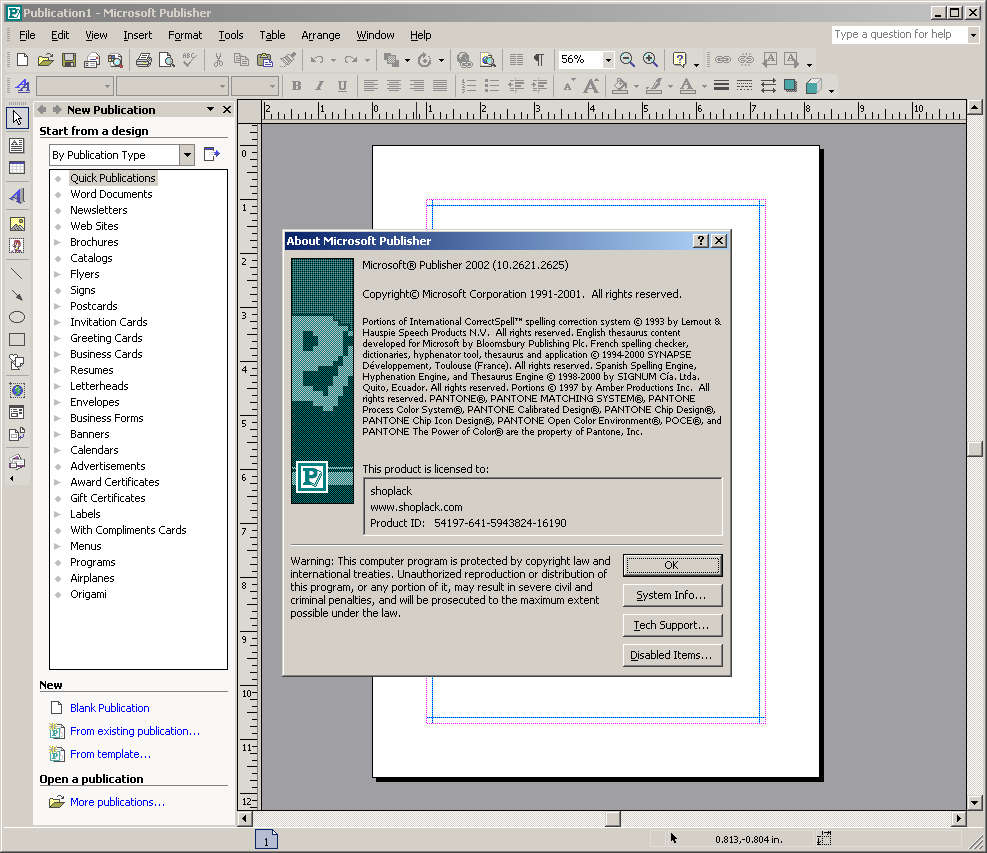Select the Line drawing tool
Screen dimensions: 987x853
(17, 274)
